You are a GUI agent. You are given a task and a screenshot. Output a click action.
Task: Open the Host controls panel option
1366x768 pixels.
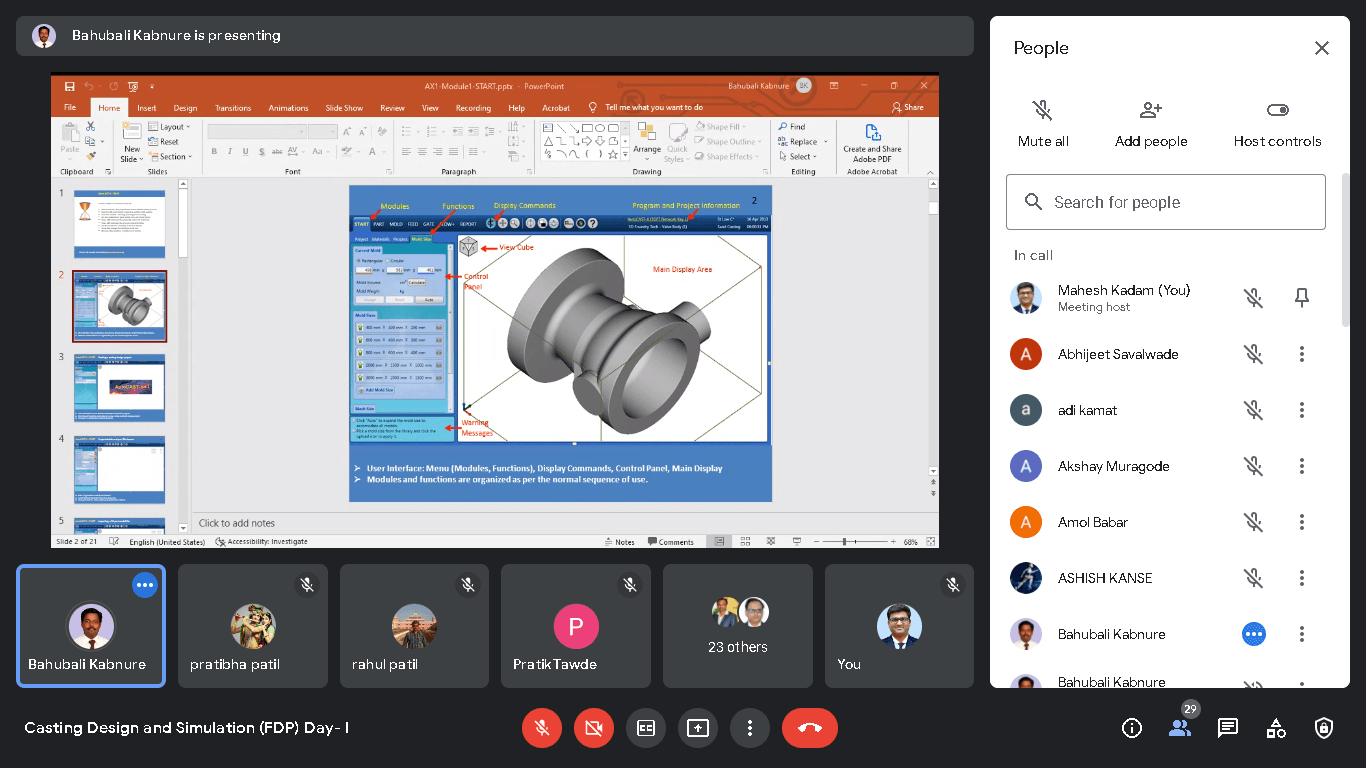1277,123
